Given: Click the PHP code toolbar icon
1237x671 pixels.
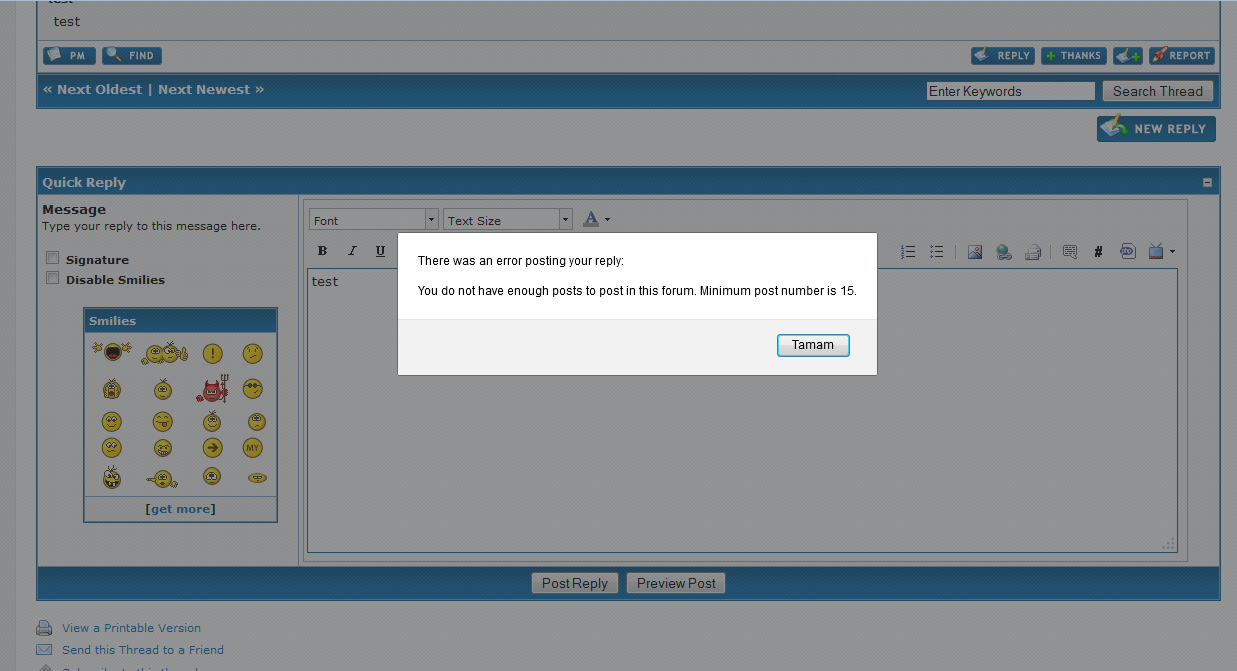Looking at the screenshot, I should point(1127,252).
